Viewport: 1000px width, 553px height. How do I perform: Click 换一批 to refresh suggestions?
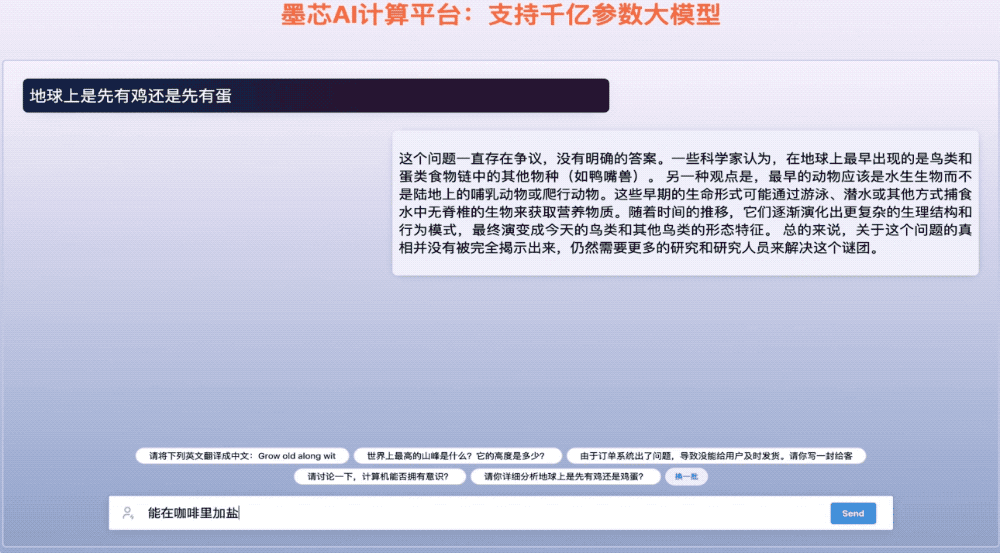(686, 476)
